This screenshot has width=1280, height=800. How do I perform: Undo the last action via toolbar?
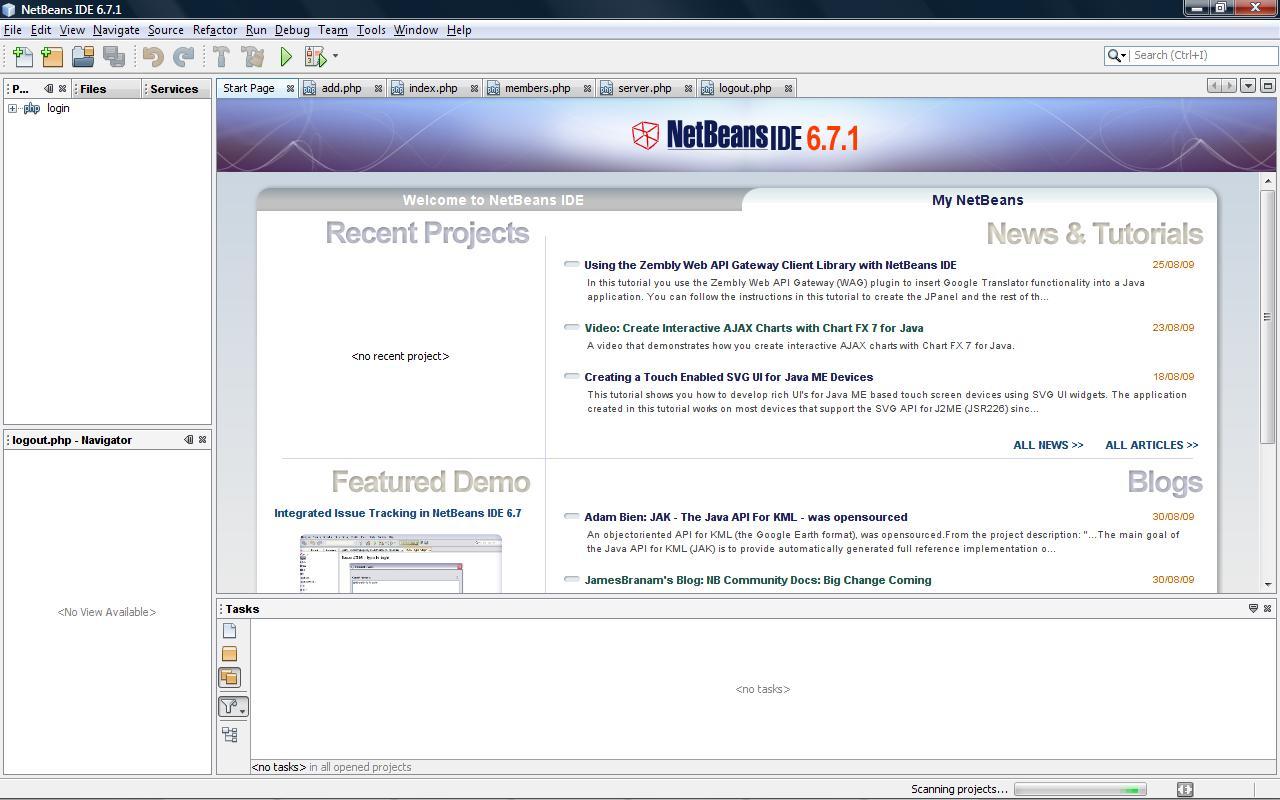tap(151, 57)
